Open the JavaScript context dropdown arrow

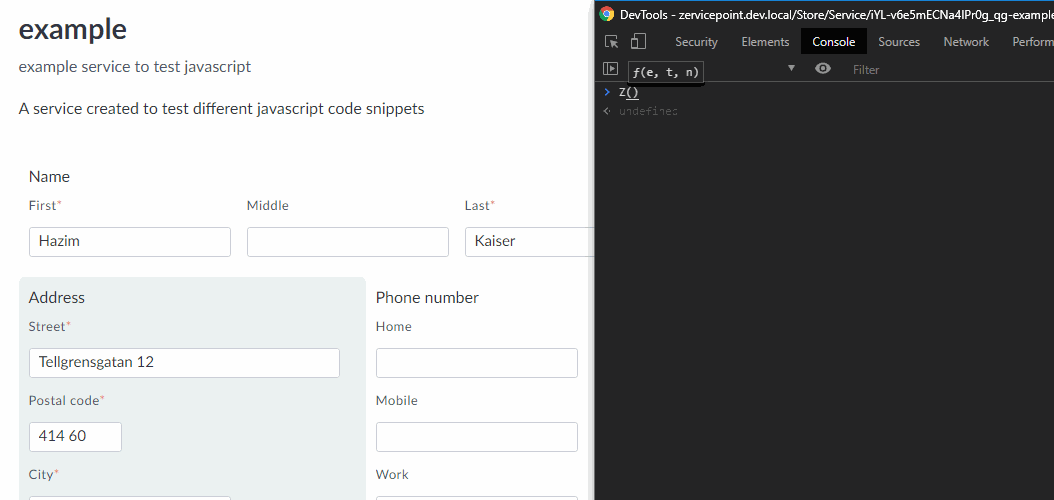pyautogui.click(x=791, y=69)
